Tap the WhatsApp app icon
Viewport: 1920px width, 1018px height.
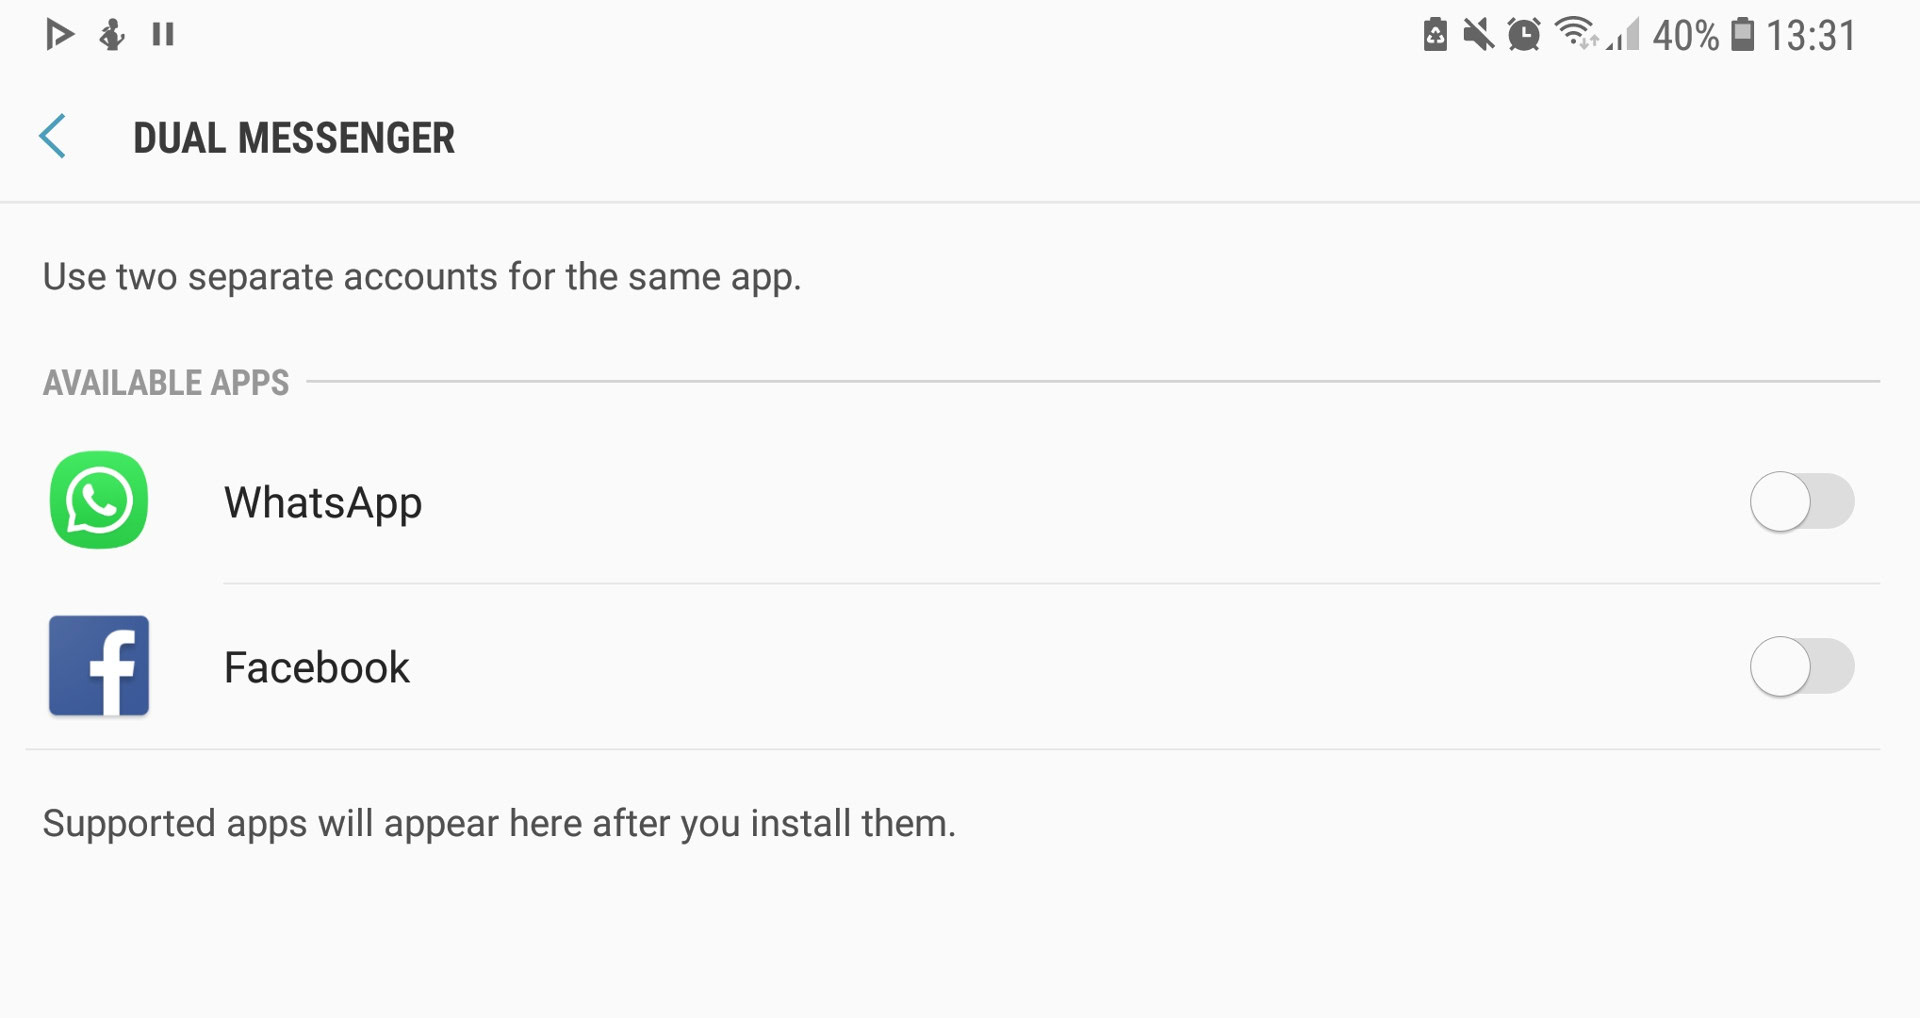tap(99, 500)
